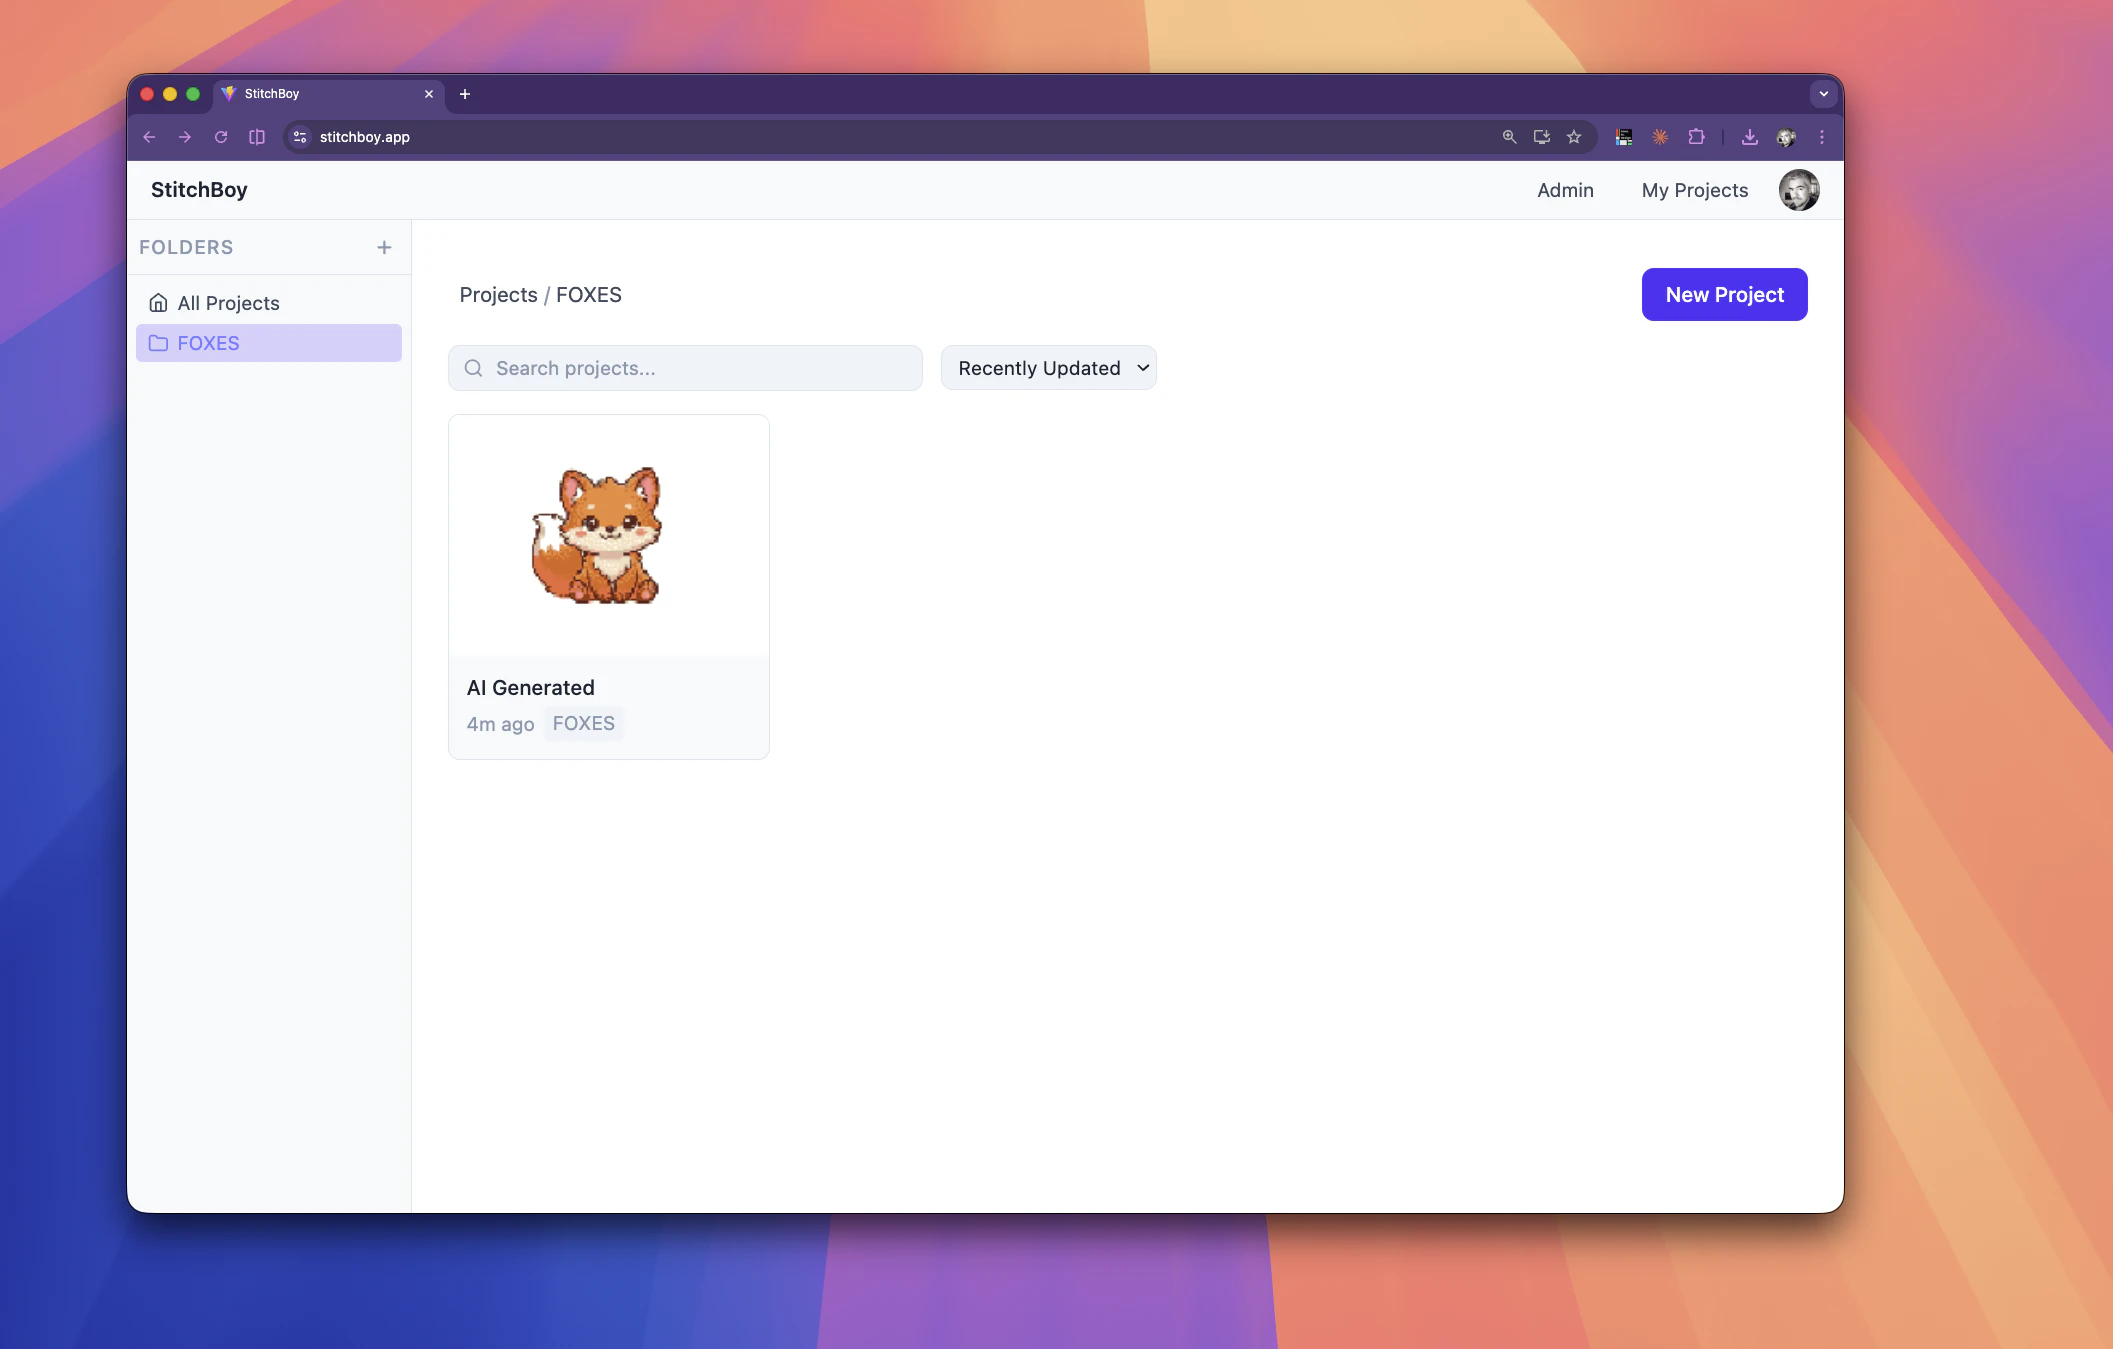The width and height of the screenshot is (2113, 1349).
Task: Expand the tab search chevron
Action: point(1823,94)
